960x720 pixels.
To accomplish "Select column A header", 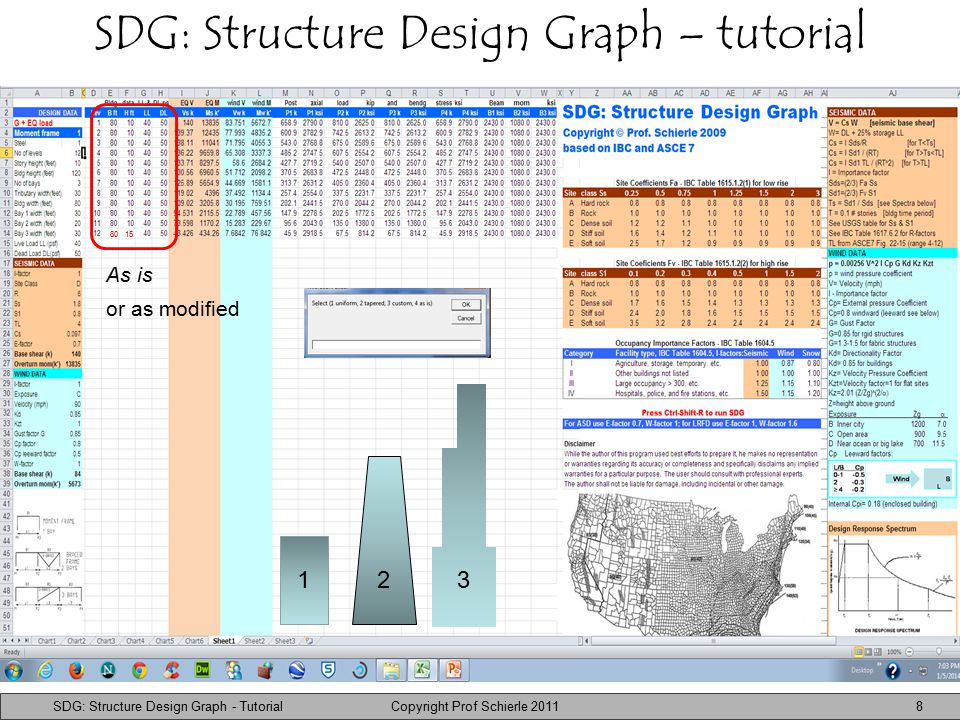I will (x=37, y=93).
